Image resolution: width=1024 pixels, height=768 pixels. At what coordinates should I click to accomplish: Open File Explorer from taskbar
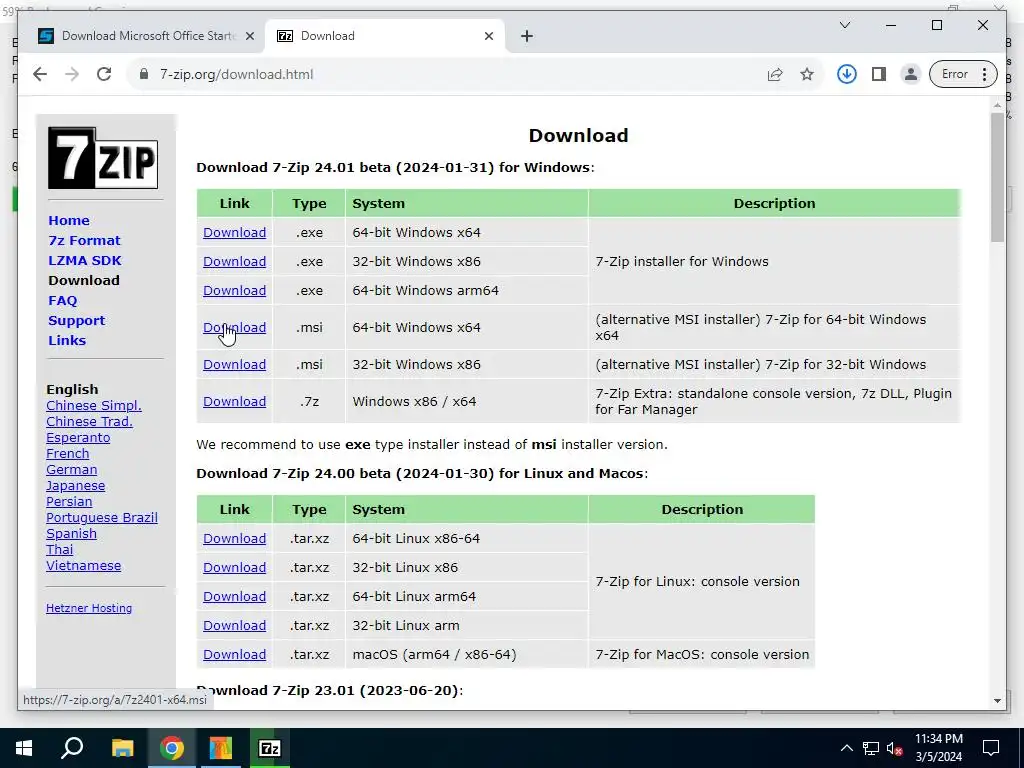(x=122, y=748)
